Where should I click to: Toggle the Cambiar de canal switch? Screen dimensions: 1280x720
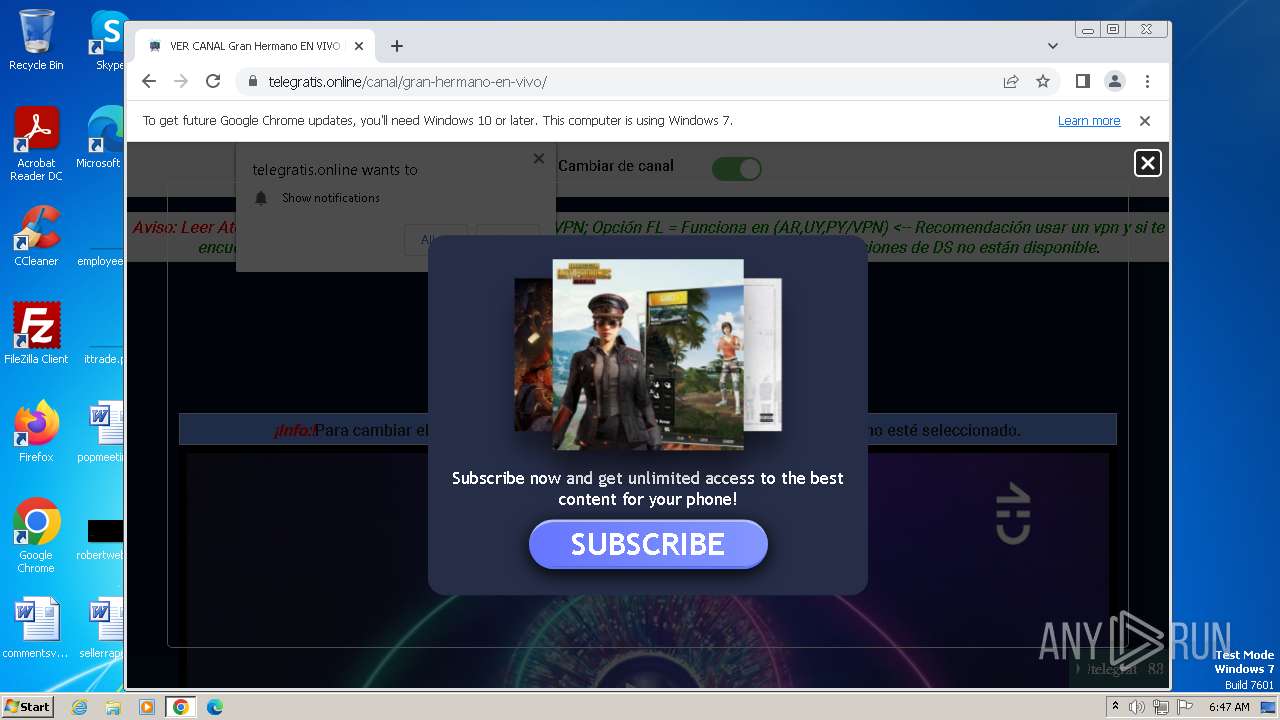737,169
